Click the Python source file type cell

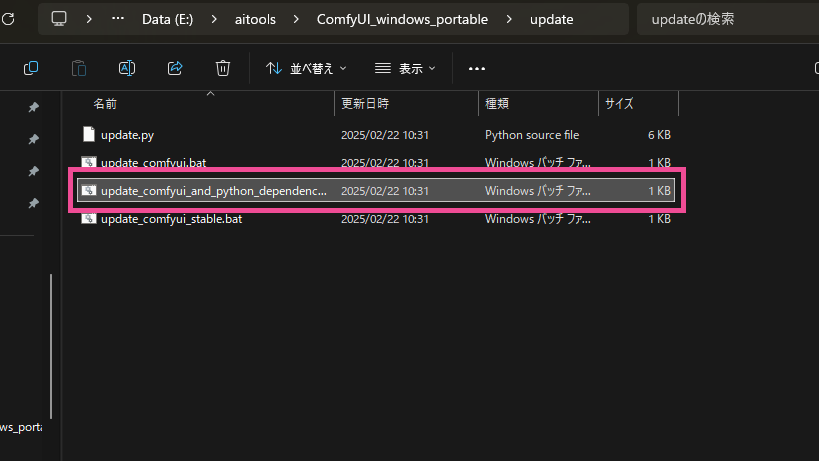tap(532, 135)
